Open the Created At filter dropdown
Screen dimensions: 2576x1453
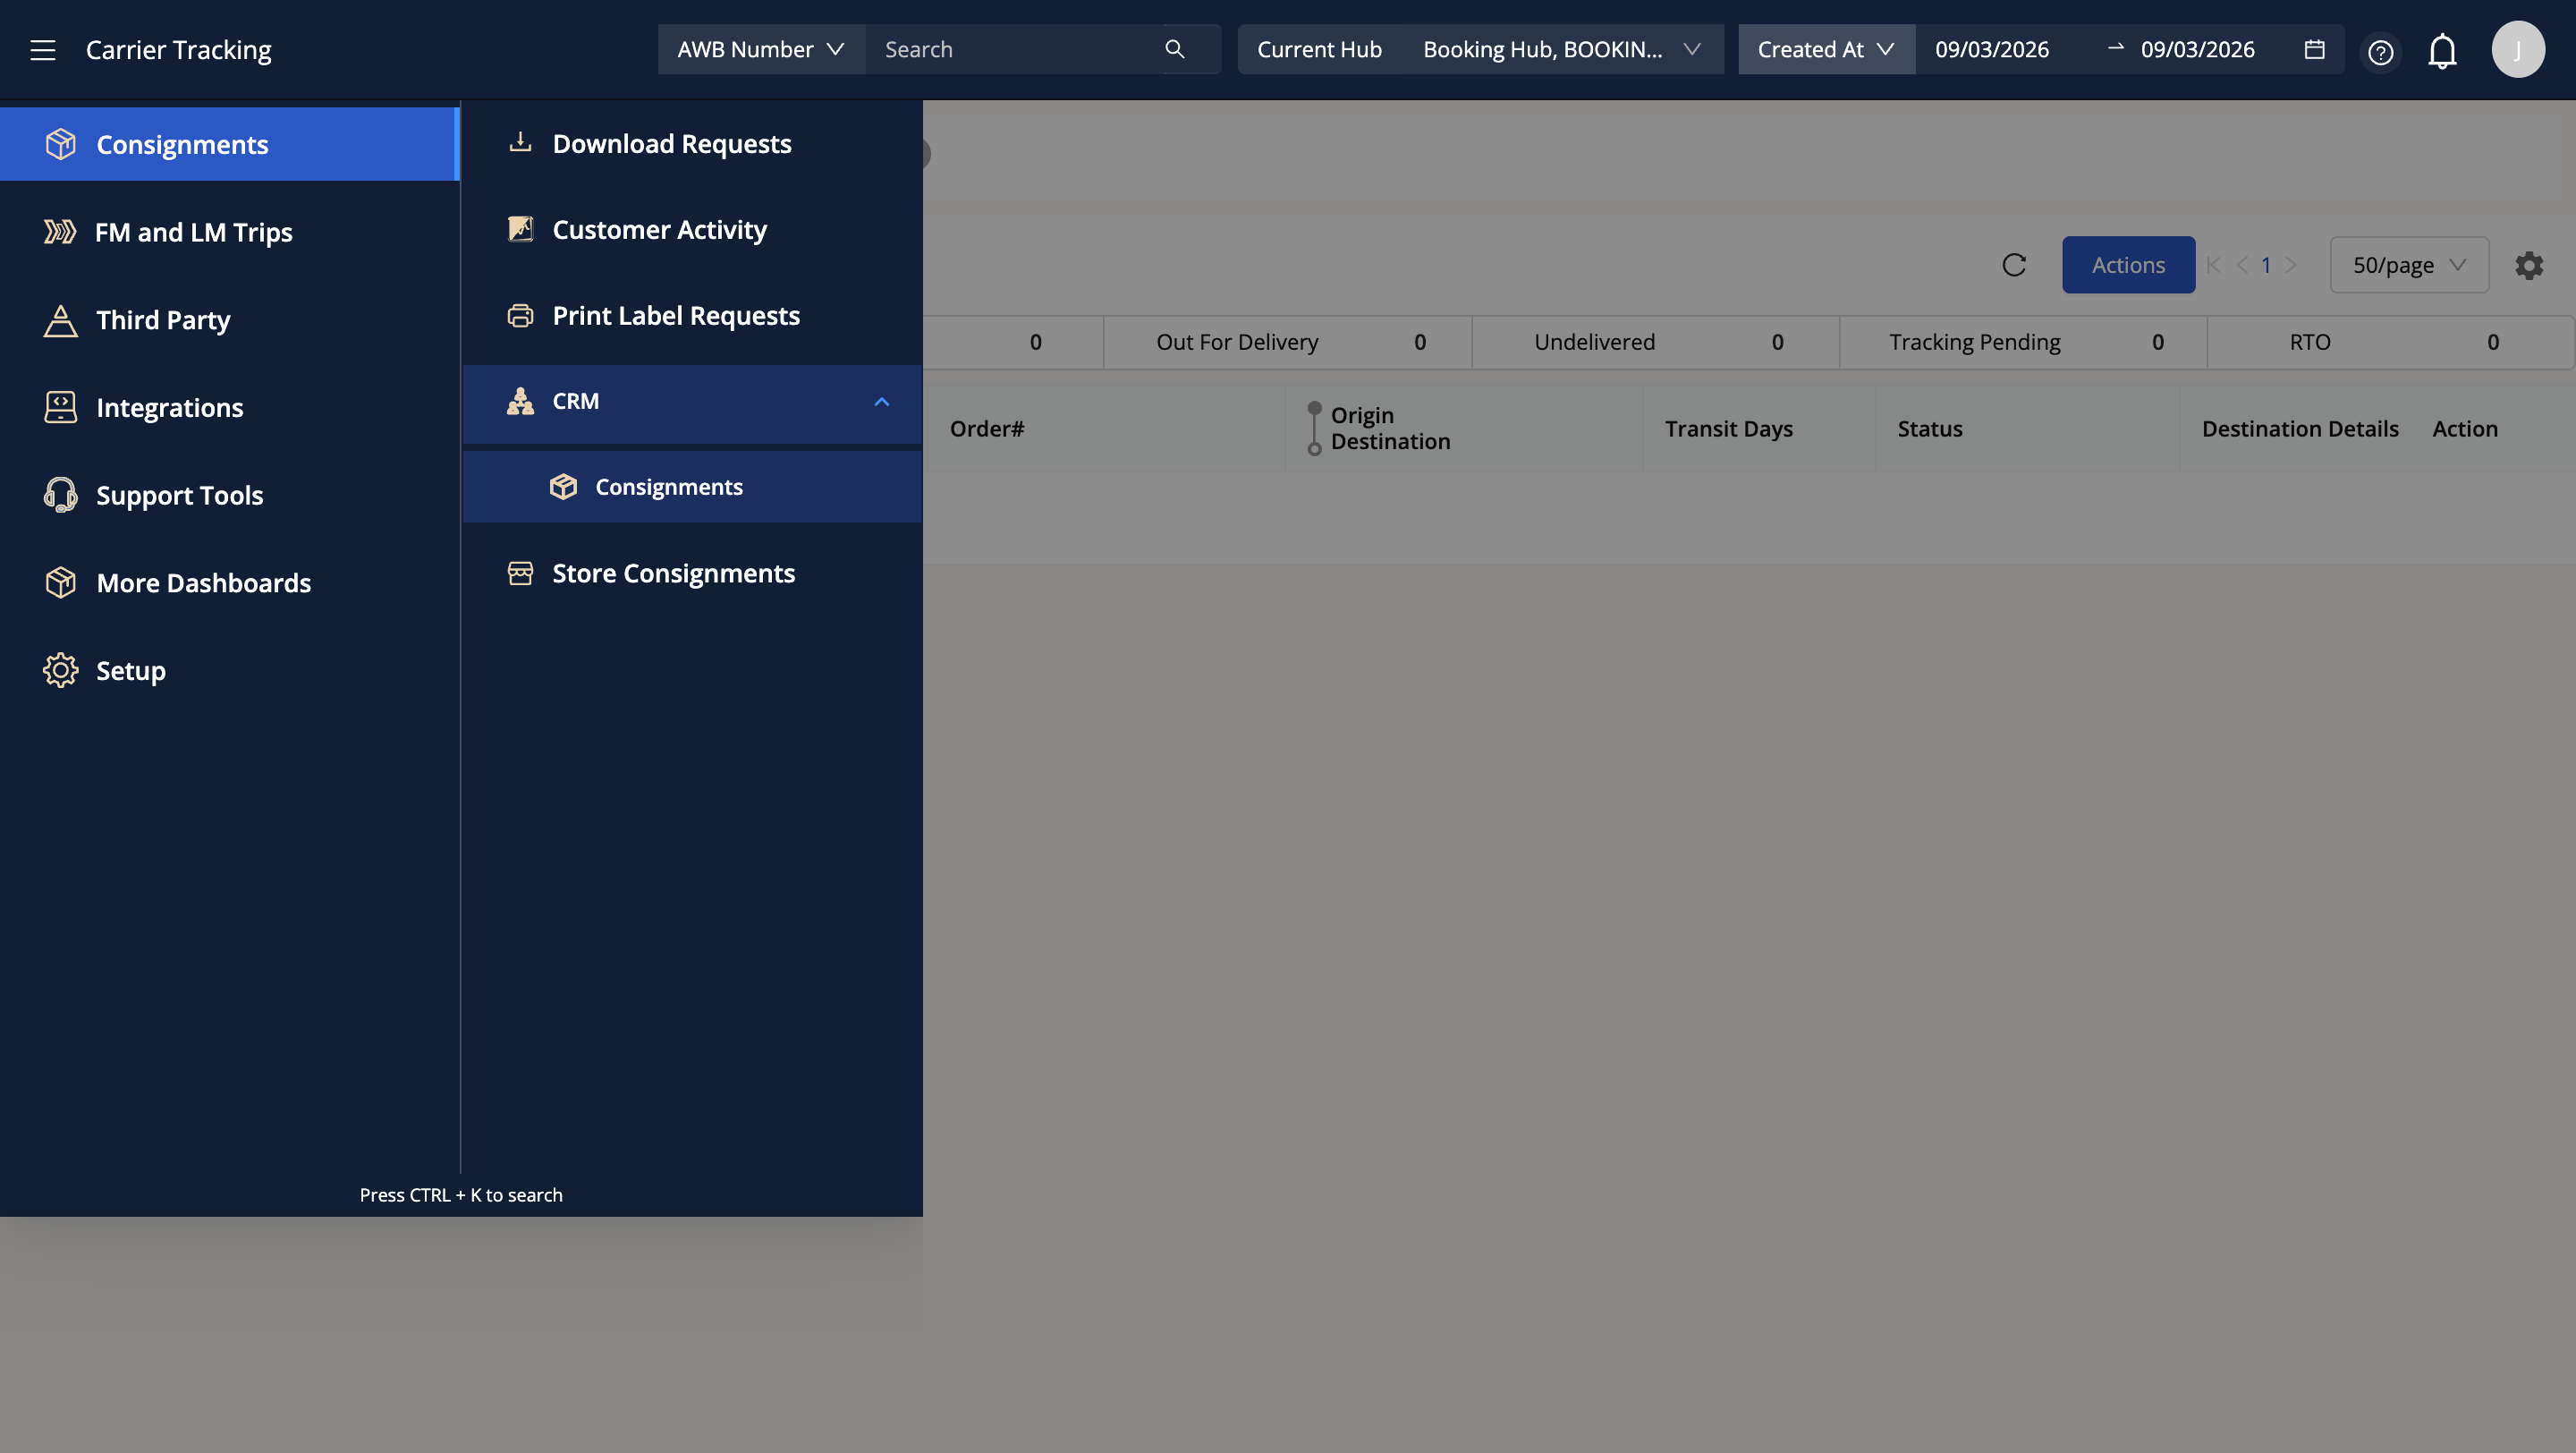[1825, 49]
